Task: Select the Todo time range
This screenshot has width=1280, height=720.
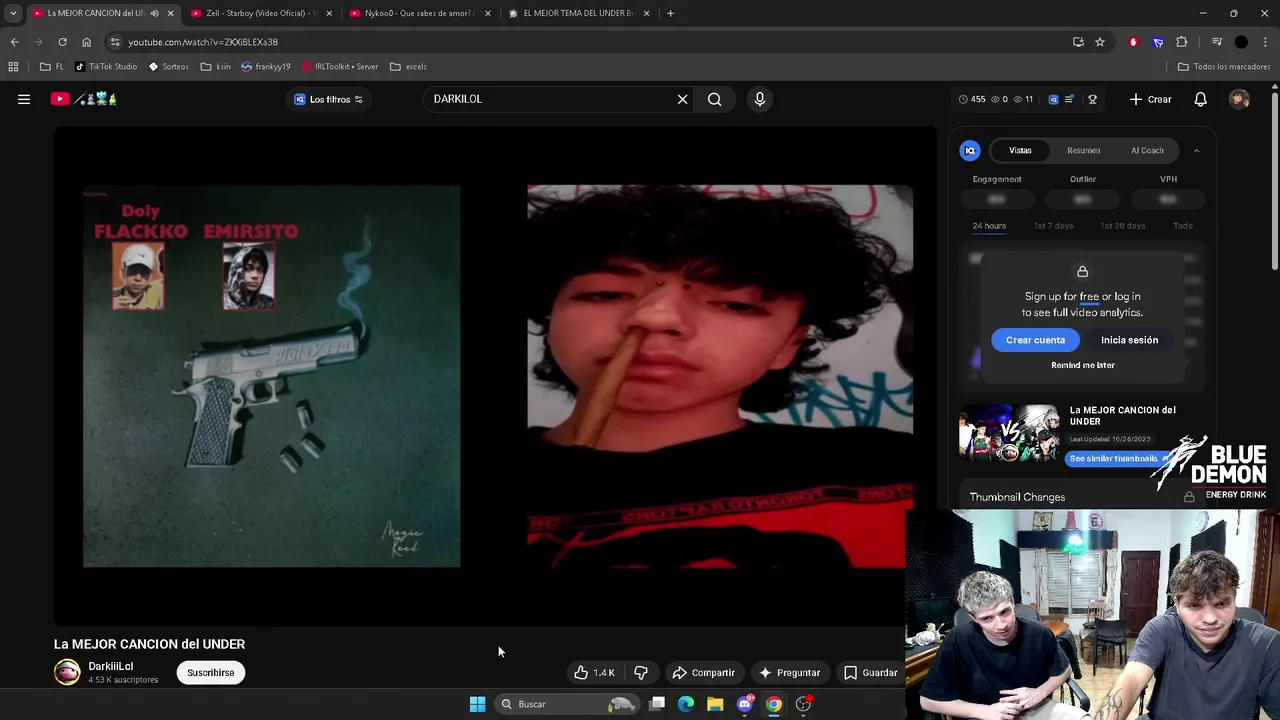Action: pyautogui.click(x=1183, y=226)
